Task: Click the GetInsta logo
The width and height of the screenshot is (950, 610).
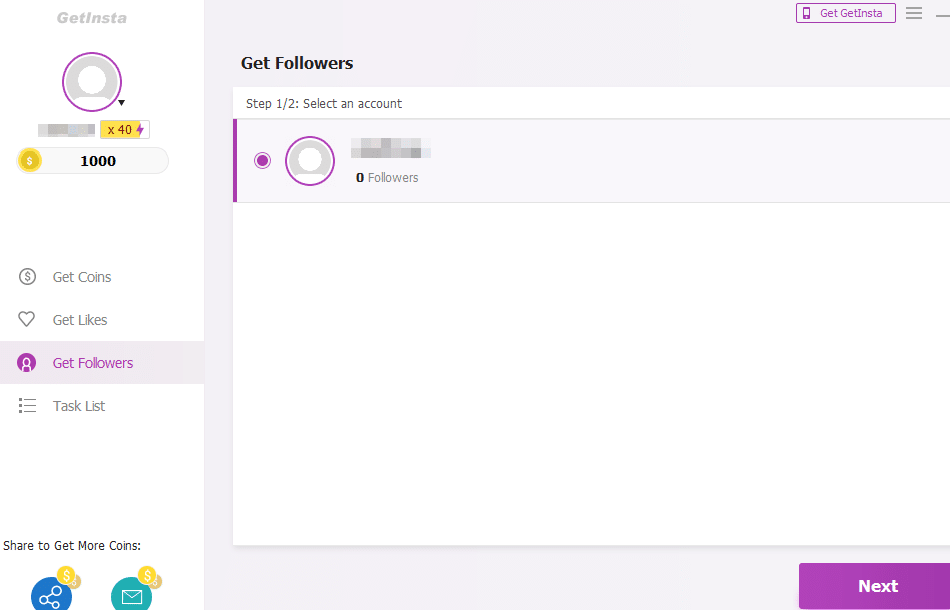Action: click(92, 18)
